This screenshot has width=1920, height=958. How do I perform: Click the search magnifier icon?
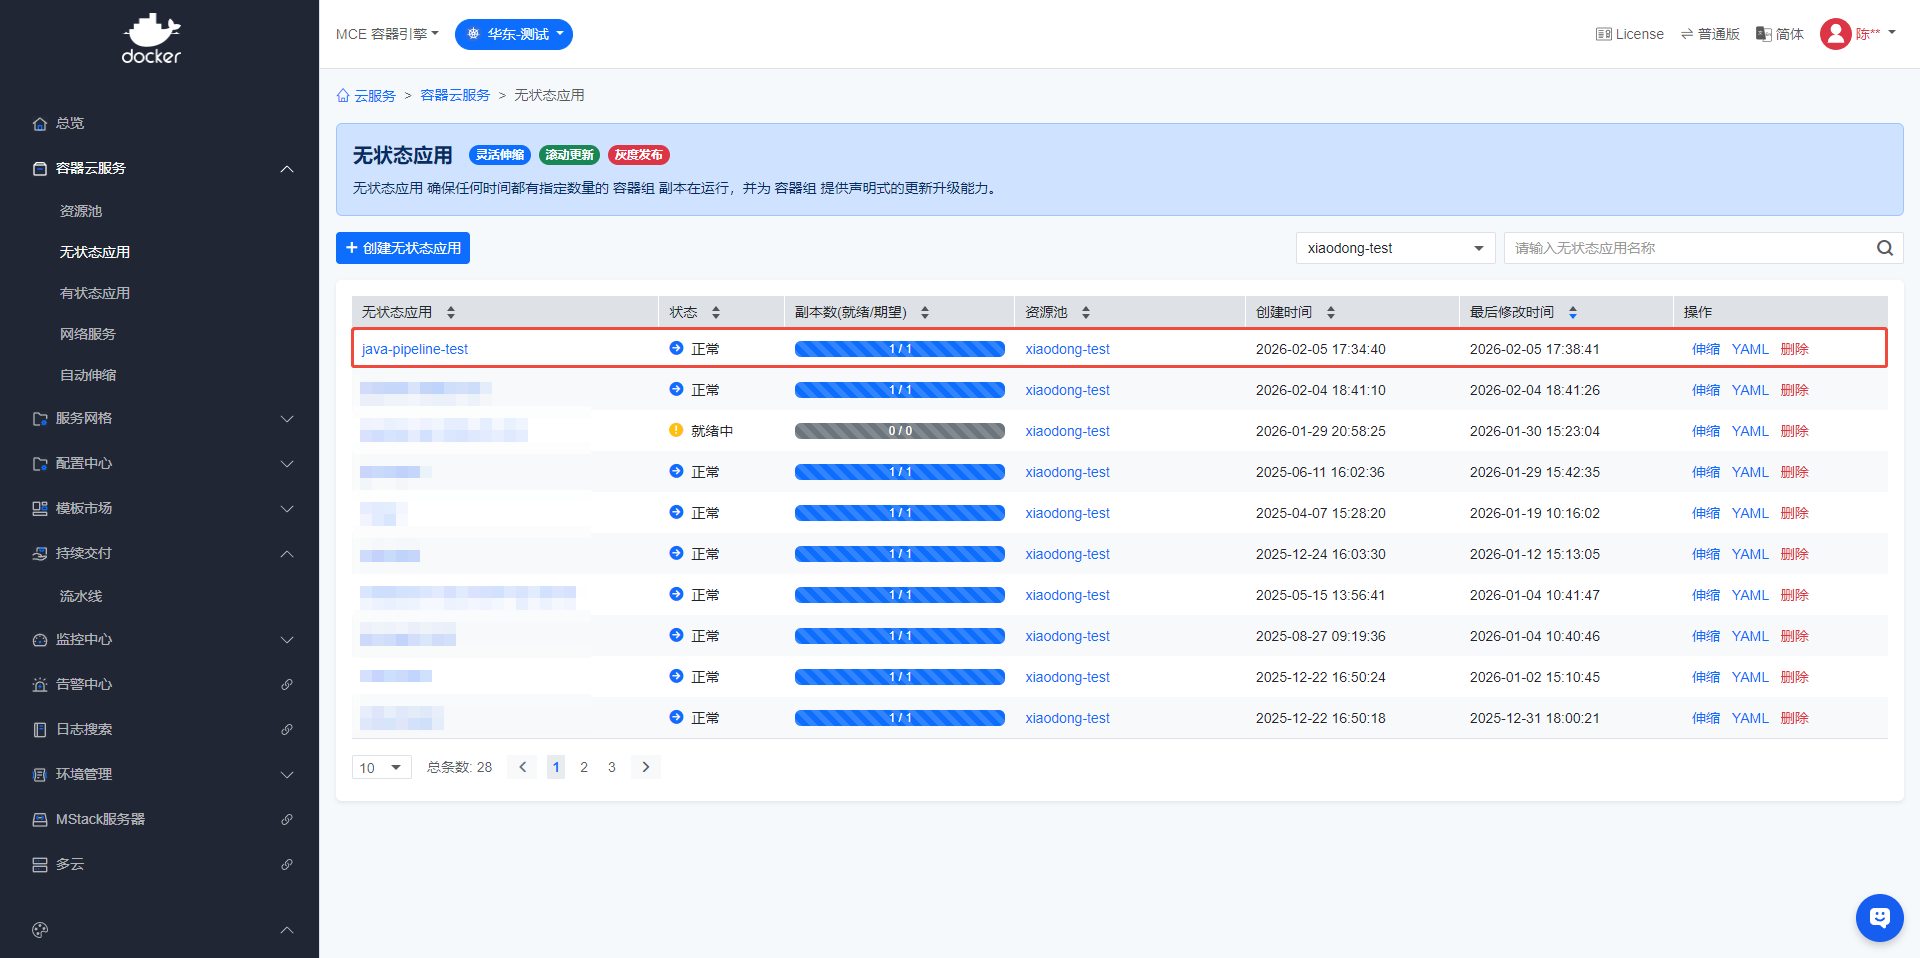[1884, 248]
